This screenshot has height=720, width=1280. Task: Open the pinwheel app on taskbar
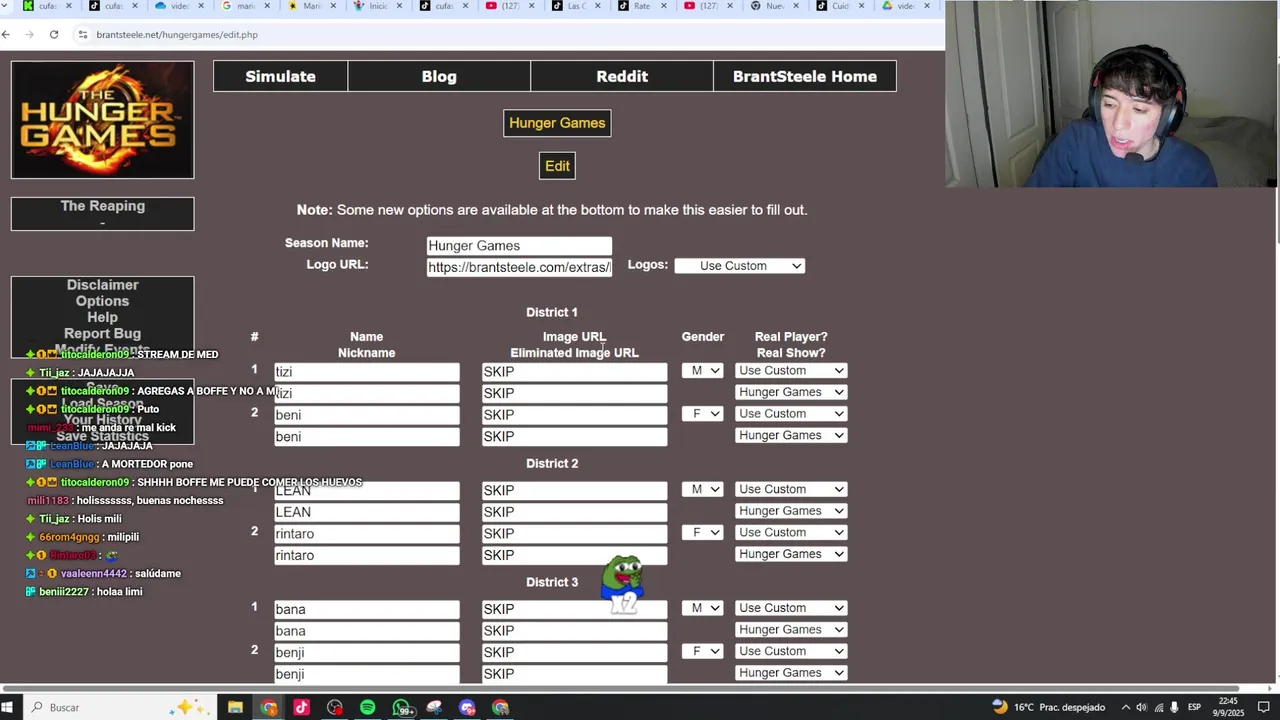tap(434, 707)
